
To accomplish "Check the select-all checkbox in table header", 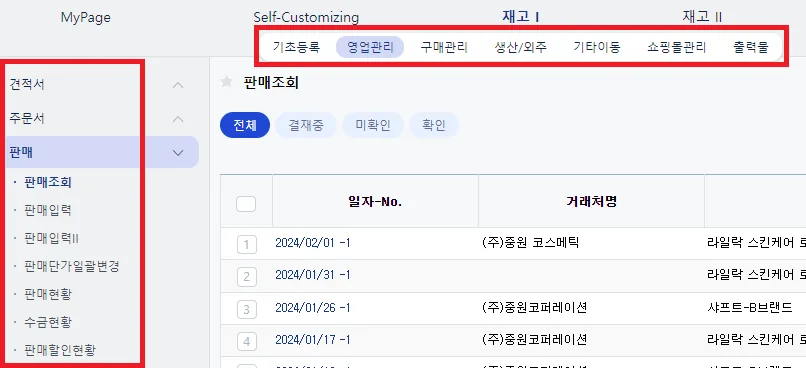I will click(x=246, y=204).
